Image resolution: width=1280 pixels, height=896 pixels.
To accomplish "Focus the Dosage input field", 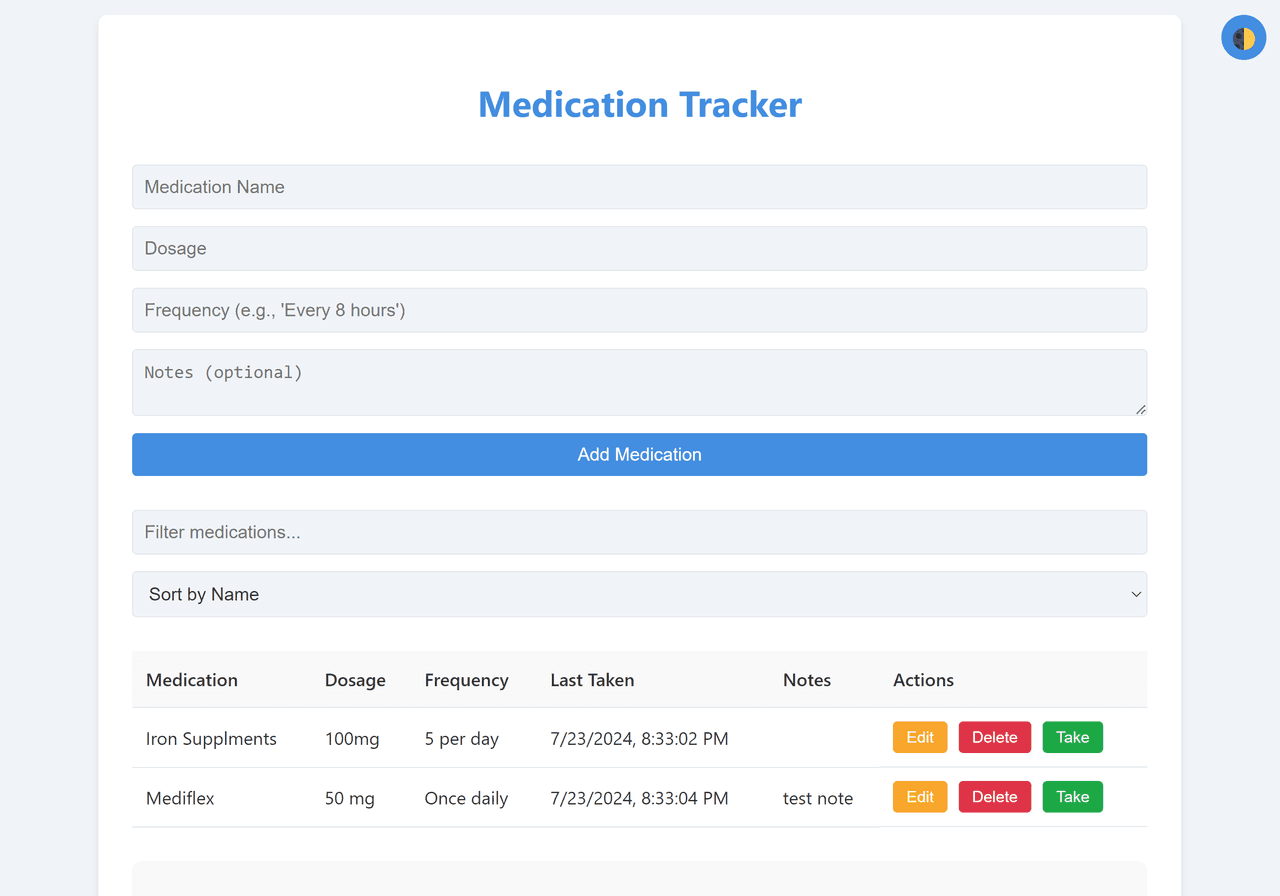I will click(x=639, y=248).
